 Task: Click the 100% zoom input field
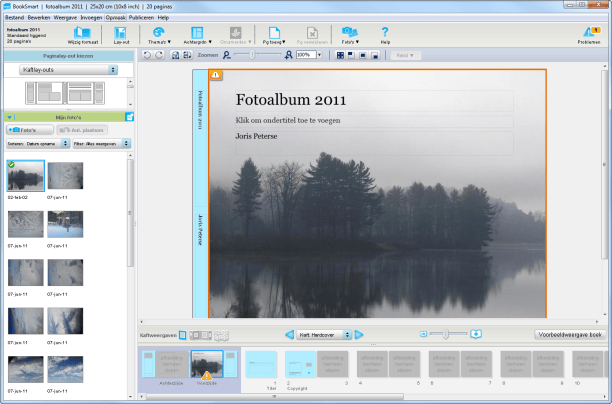click(x=306, y=55)
